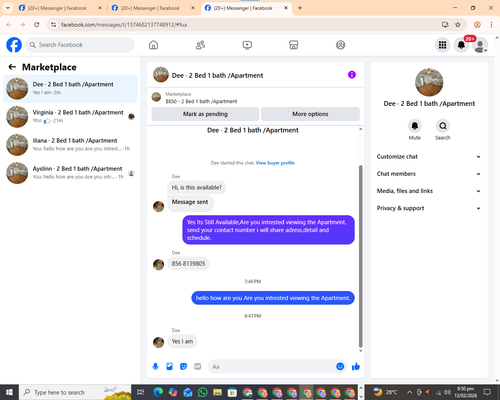
Task: Choose a sticker from the sticker icon
Action: click(183, 367)
